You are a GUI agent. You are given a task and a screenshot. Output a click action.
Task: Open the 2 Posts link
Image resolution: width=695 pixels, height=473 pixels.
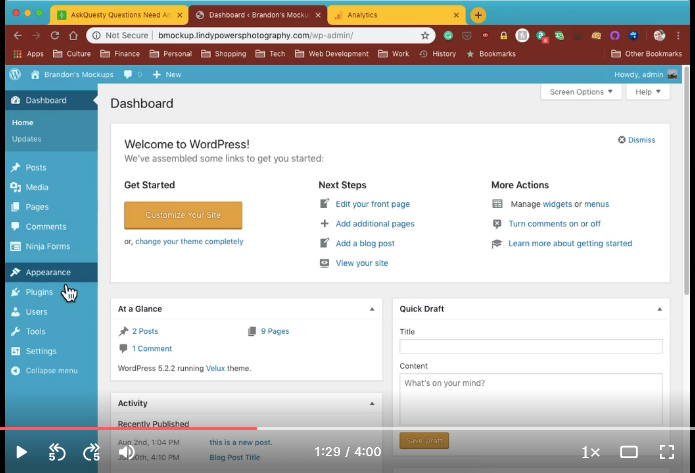pos(145,331)
